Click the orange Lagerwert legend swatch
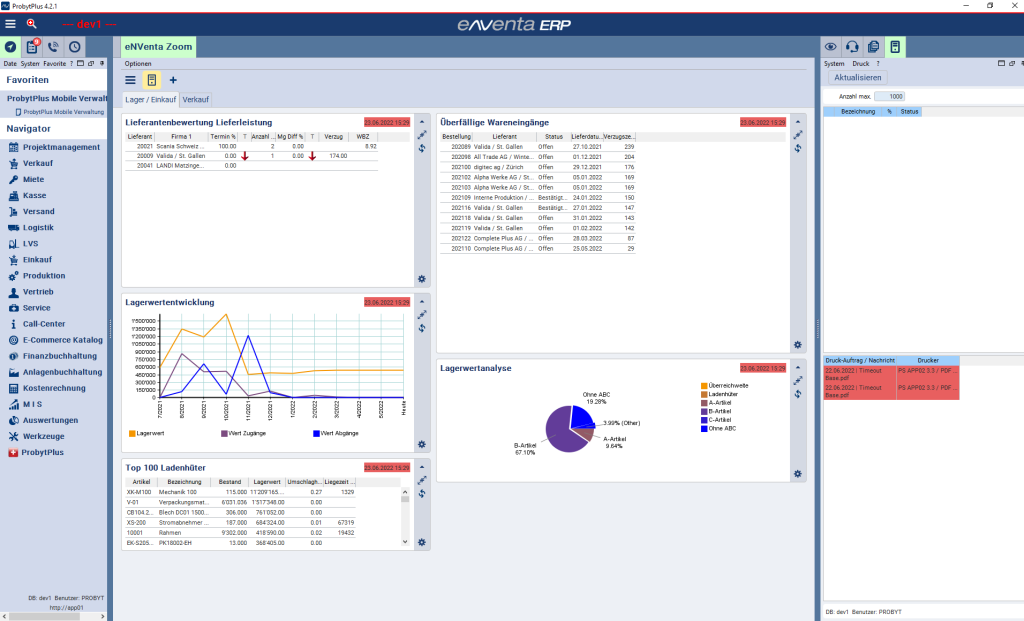1024x621 pixels. pos(132,433)
